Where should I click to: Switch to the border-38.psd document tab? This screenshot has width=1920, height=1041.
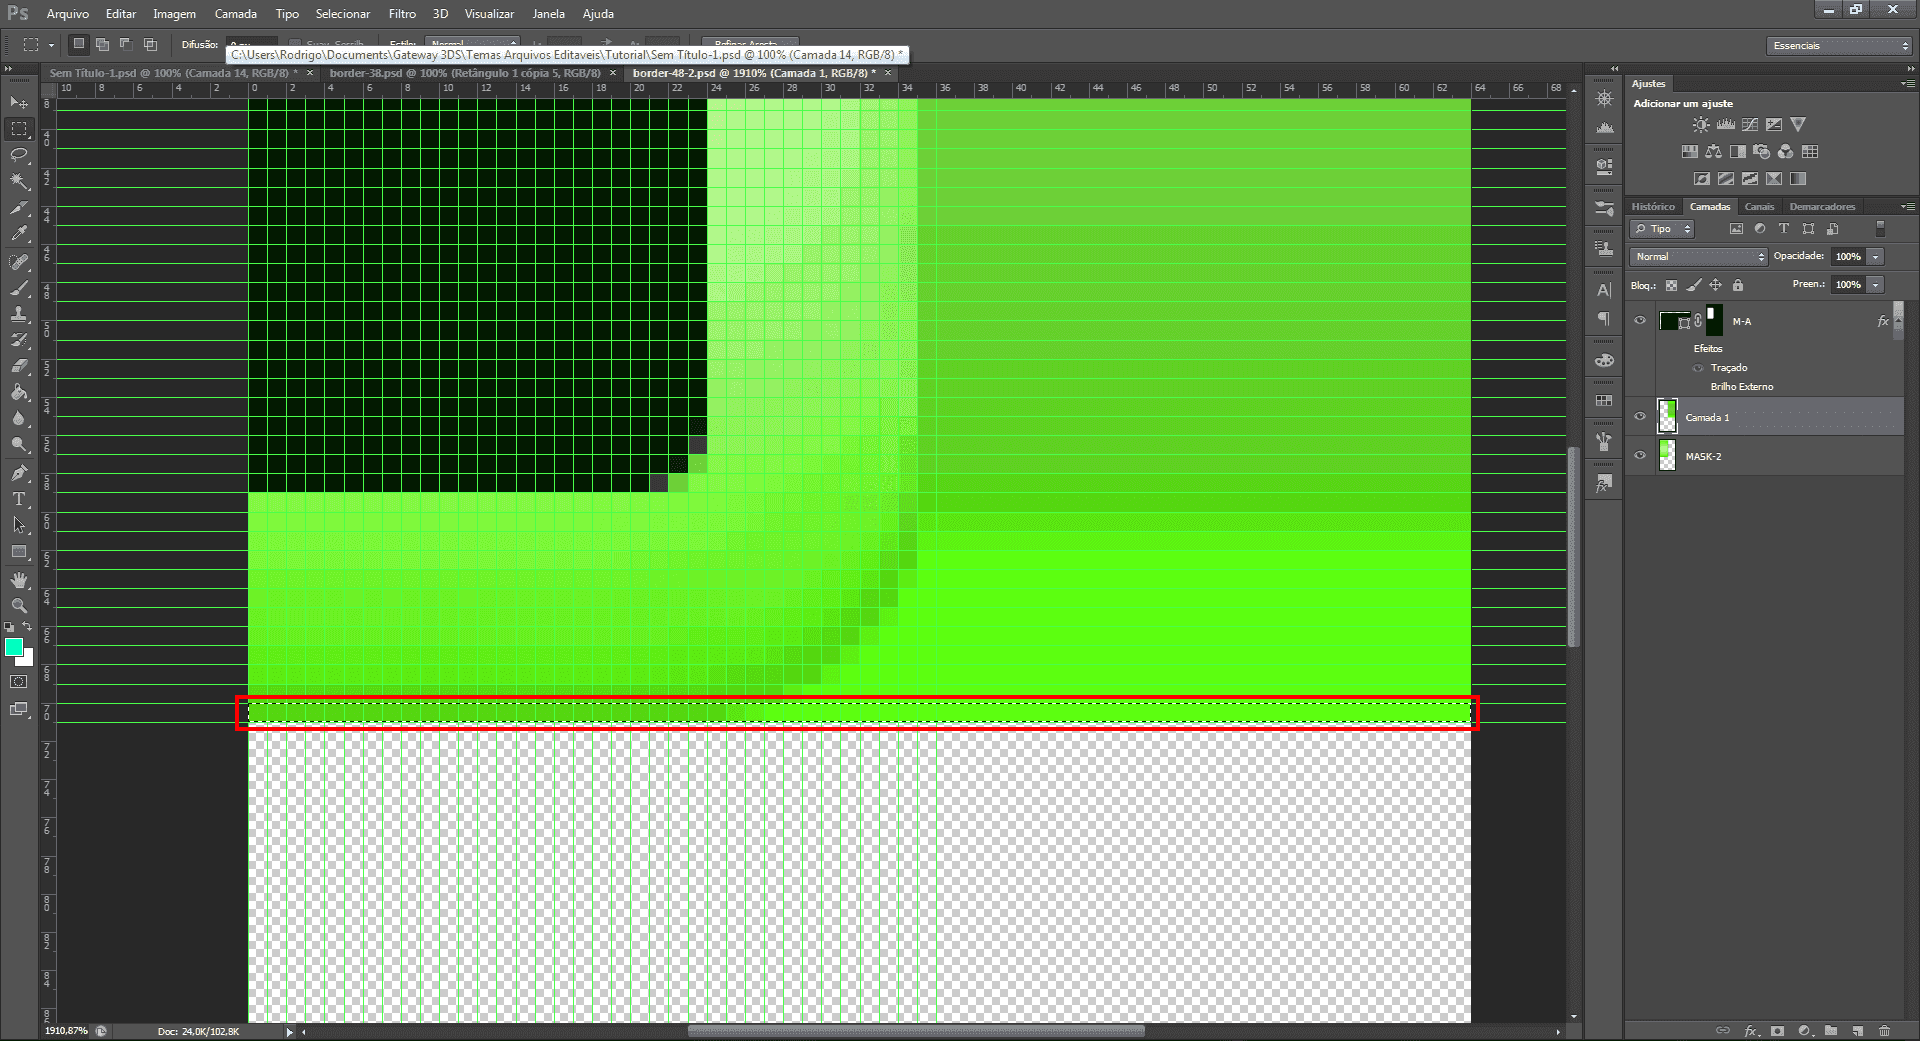[x=465, y=73]
